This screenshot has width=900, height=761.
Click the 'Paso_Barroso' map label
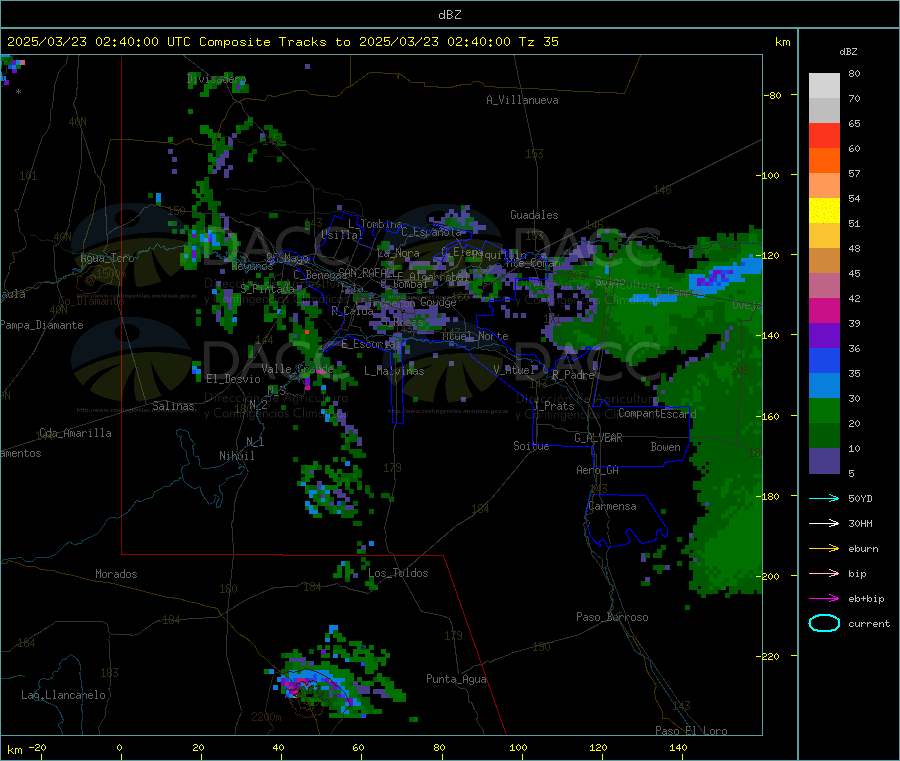click(x=612, y=617)
